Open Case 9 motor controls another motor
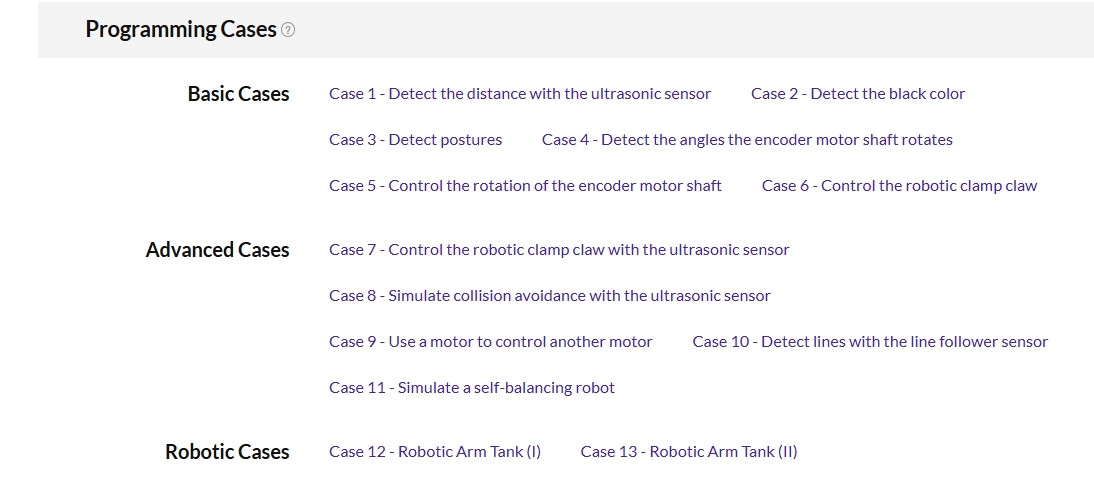The image size is (1094, 490). point(490,342)
